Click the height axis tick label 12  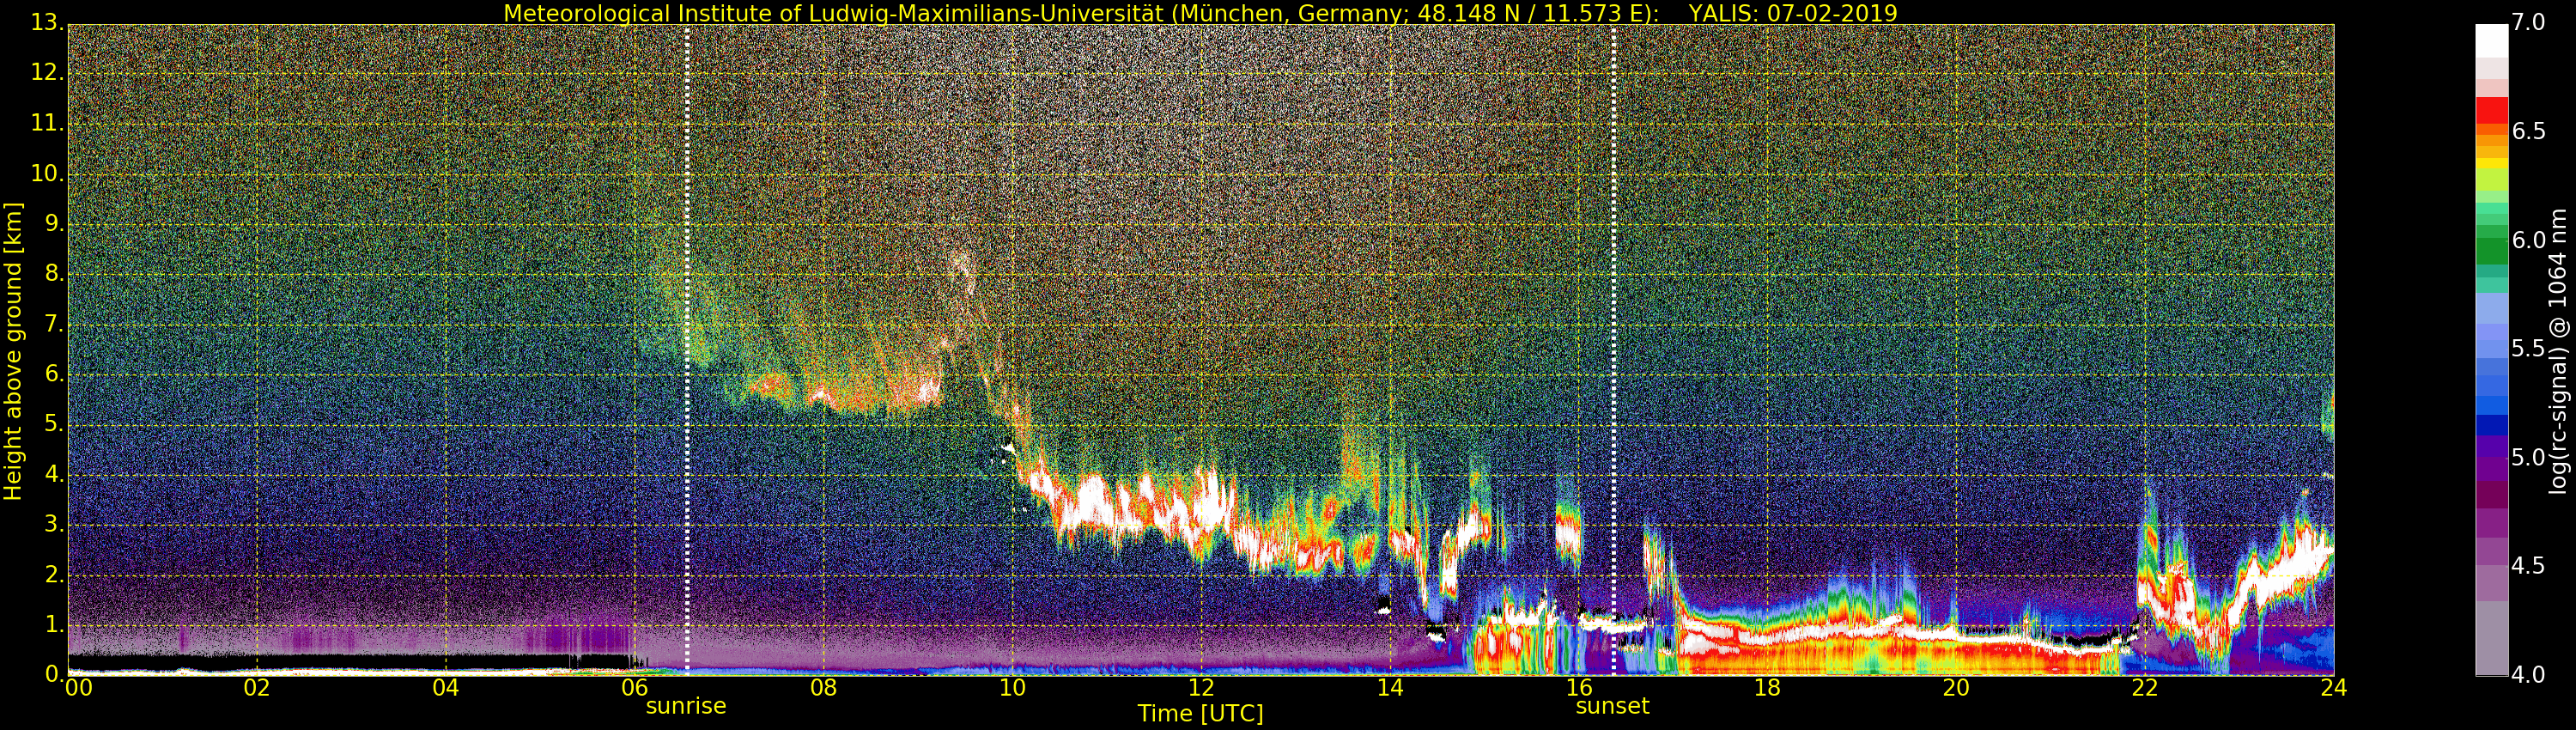tap(46, 73)
